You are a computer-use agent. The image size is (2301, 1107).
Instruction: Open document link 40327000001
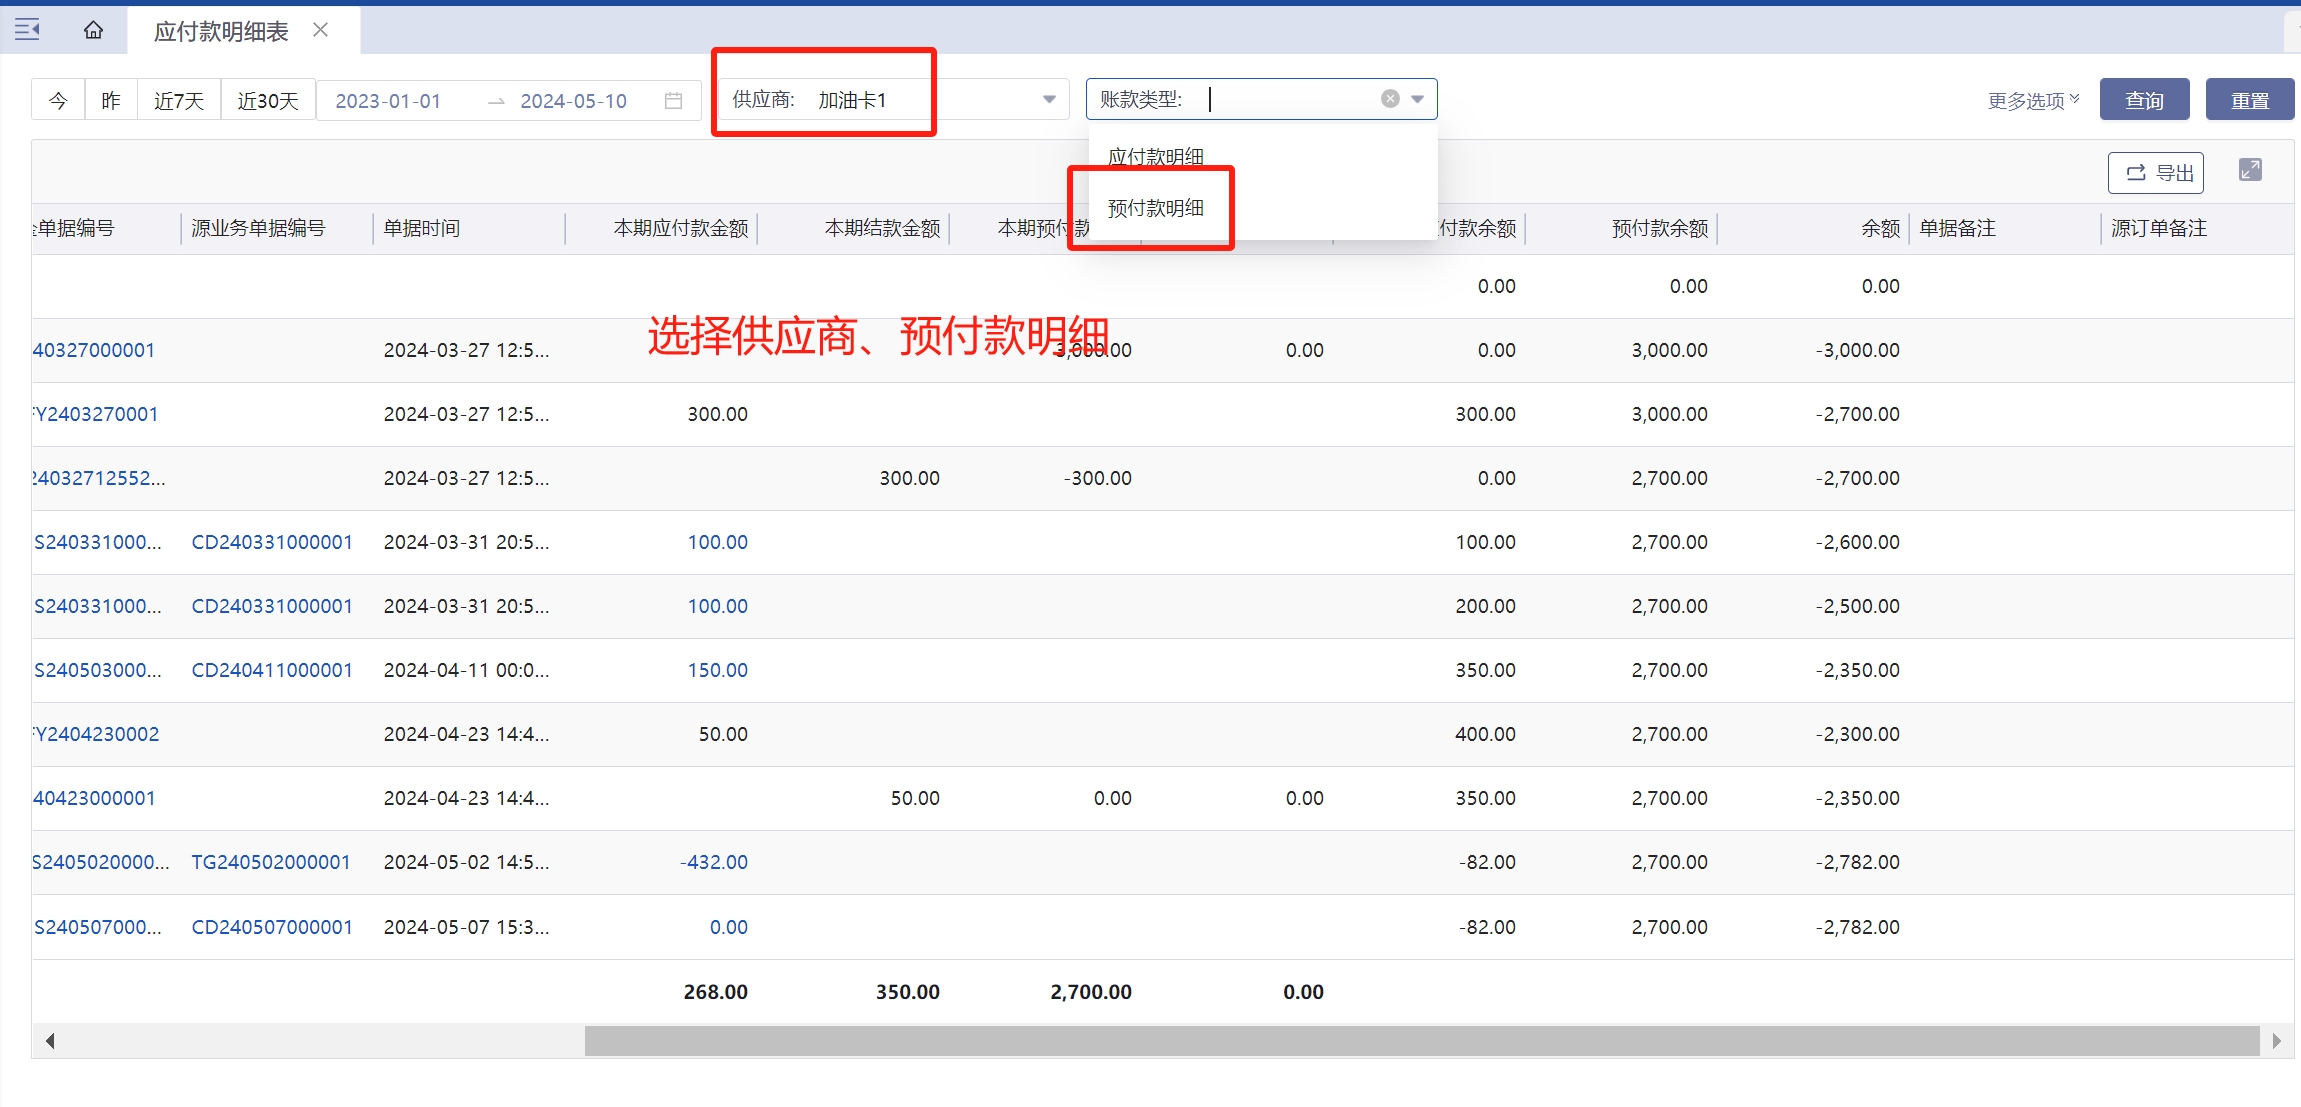pyautogui.click(x=94, y=350)
